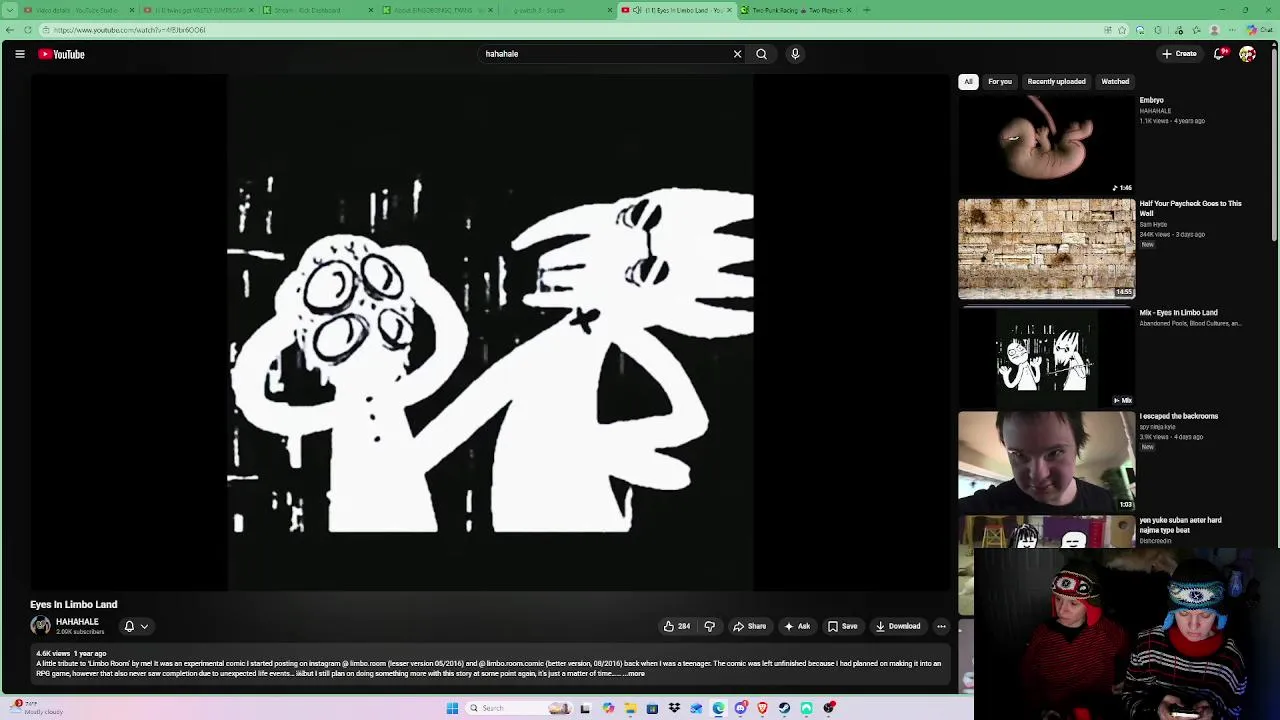Open the Task View taskbar icon
This screenshot has width=1280, height=720.
[585, 708]
